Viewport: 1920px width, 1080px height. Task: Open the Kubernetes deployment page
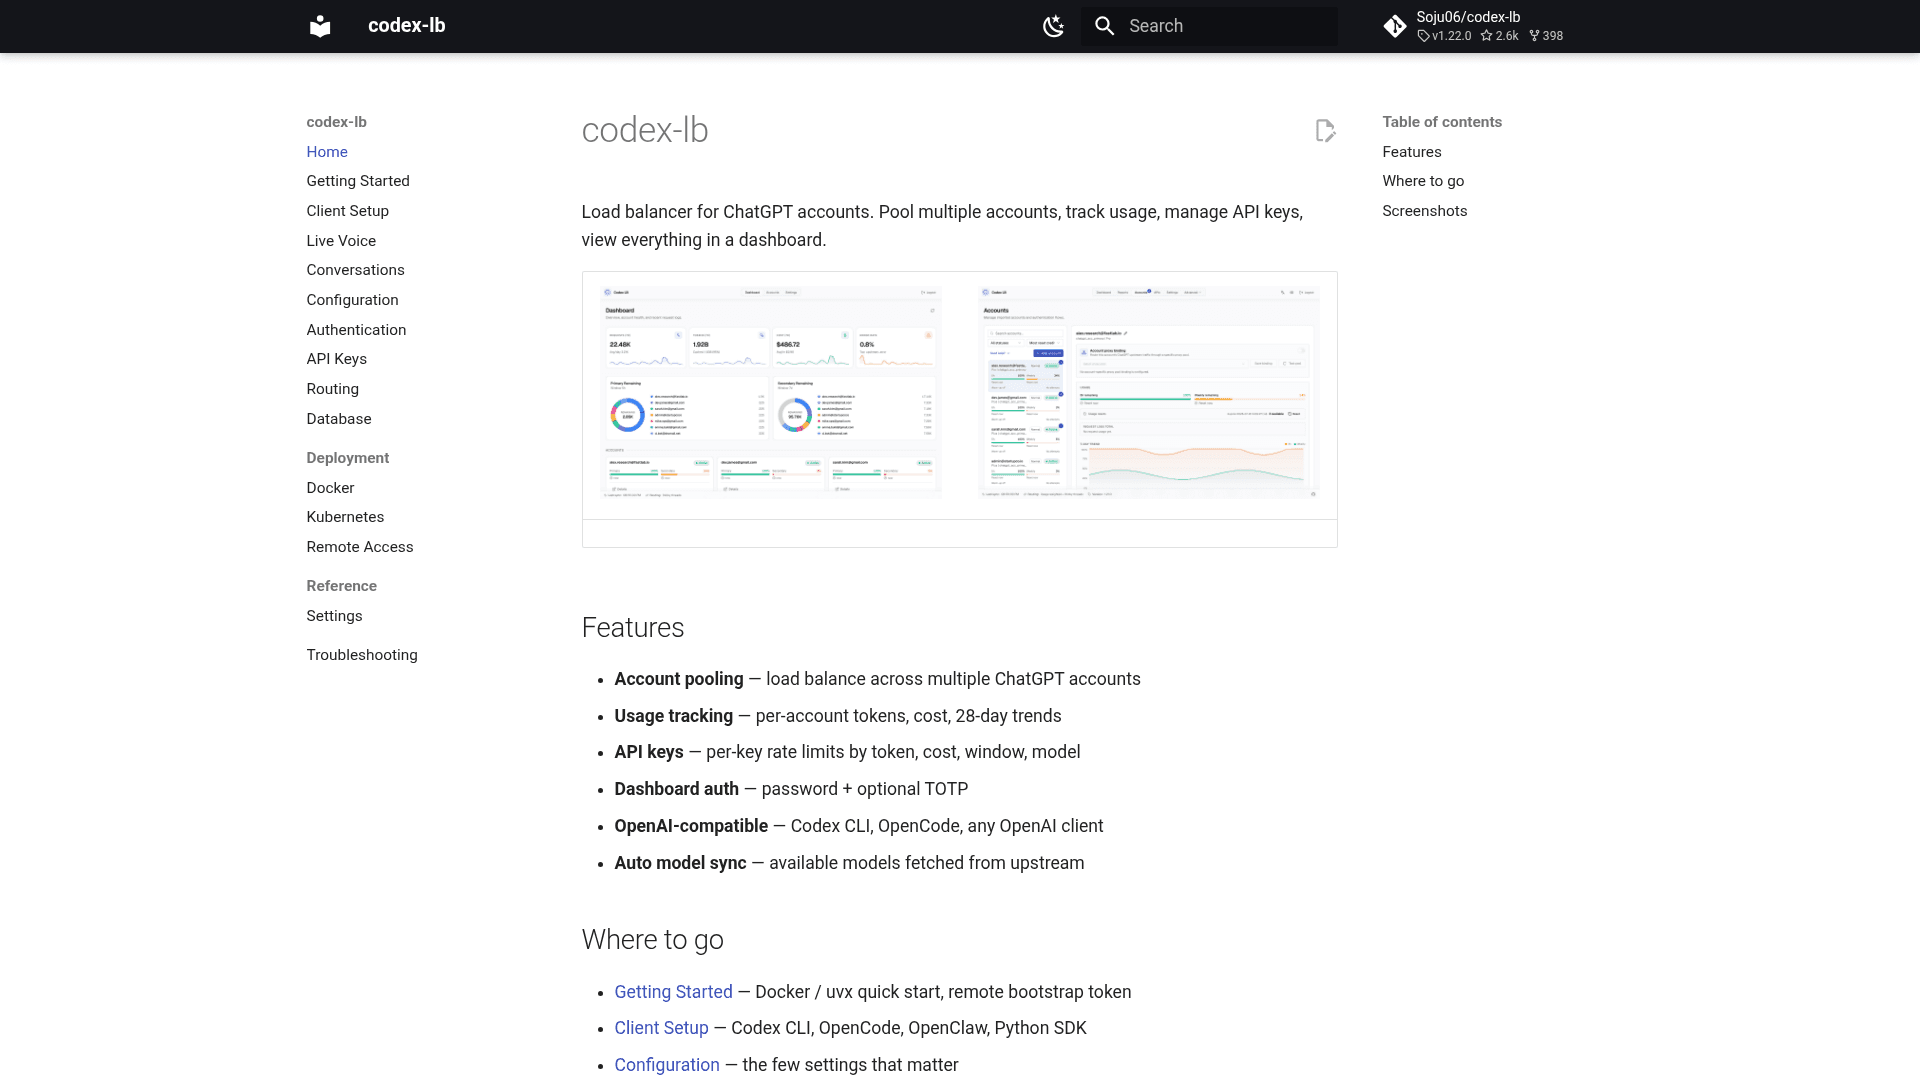[346, 517]
